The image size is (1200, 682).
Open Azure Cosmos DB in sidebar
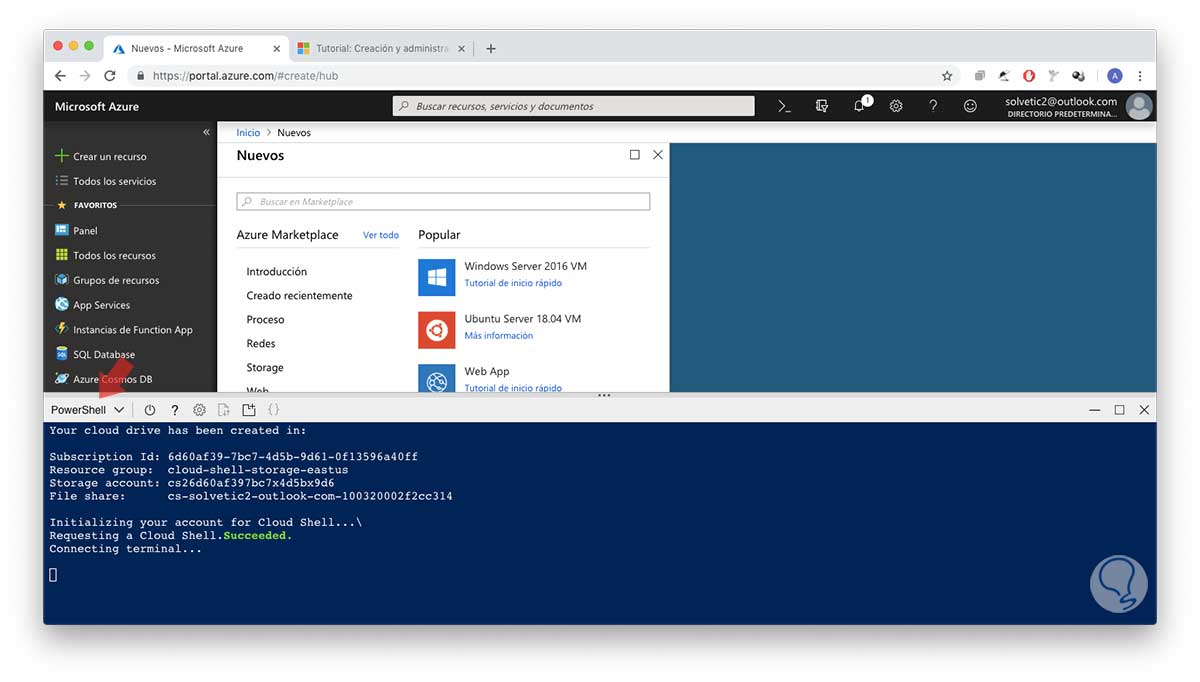pyautogui.click(x=104, y=379)
